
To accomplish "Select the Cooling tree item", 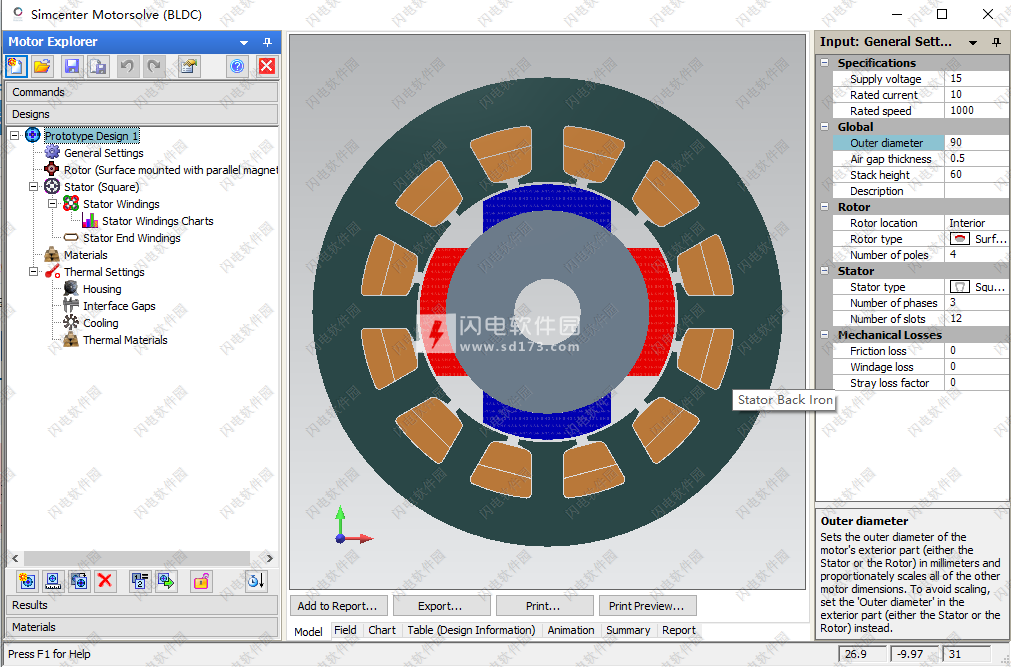I will [101, 323].
